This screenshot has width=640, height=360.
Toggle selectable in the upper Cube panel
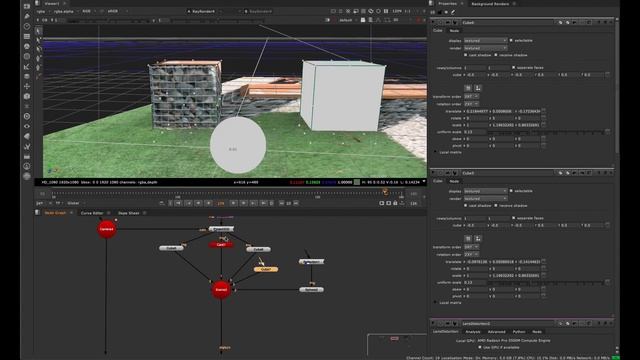coord(511,40)
